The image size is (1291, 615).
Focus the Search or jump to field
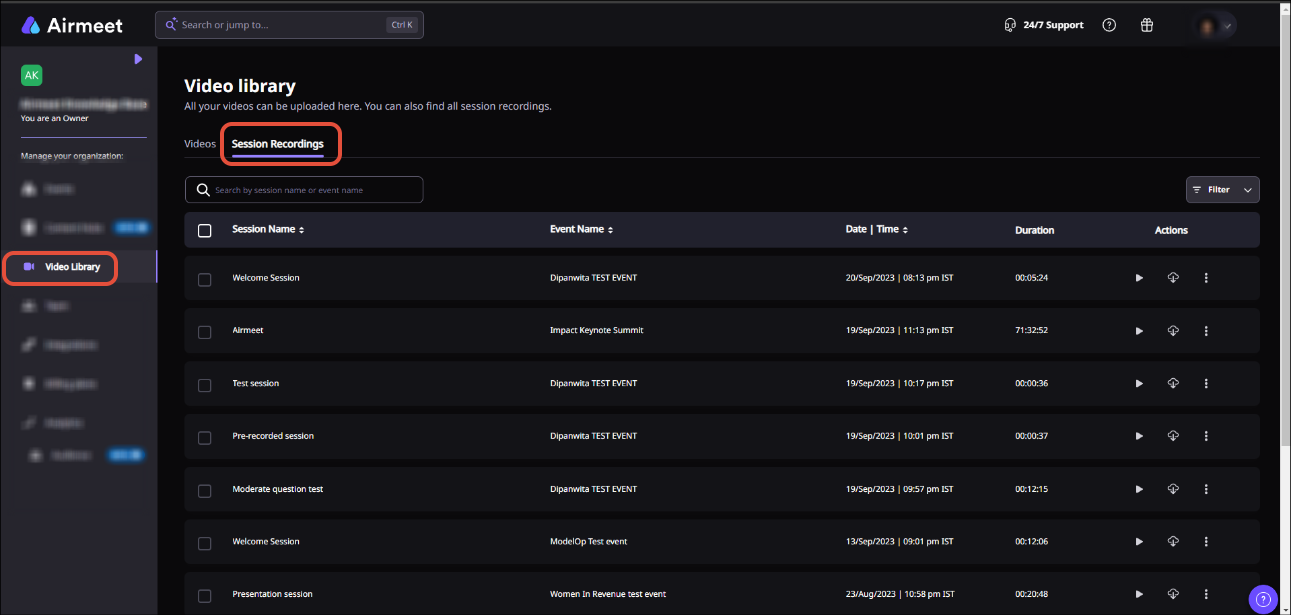[x=289, y=25]
